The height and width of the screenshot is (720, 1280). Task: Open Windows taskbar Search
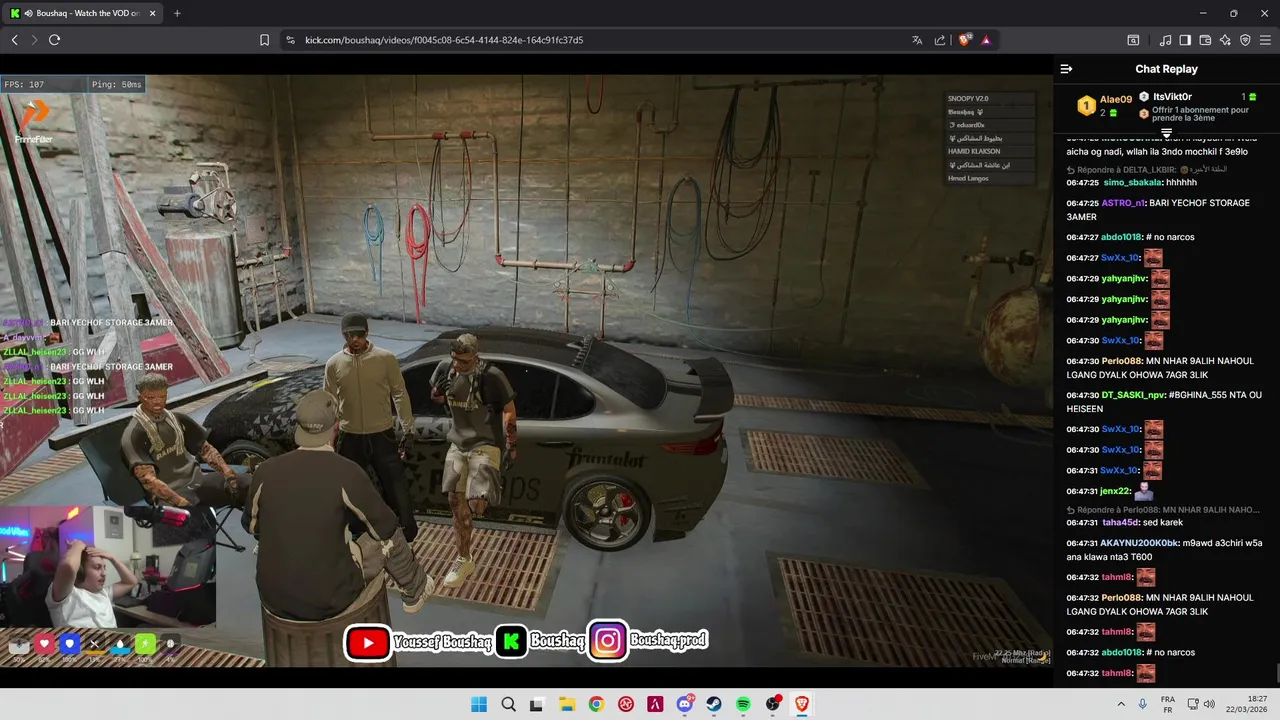pyautogui.click(x=508, y=704)
